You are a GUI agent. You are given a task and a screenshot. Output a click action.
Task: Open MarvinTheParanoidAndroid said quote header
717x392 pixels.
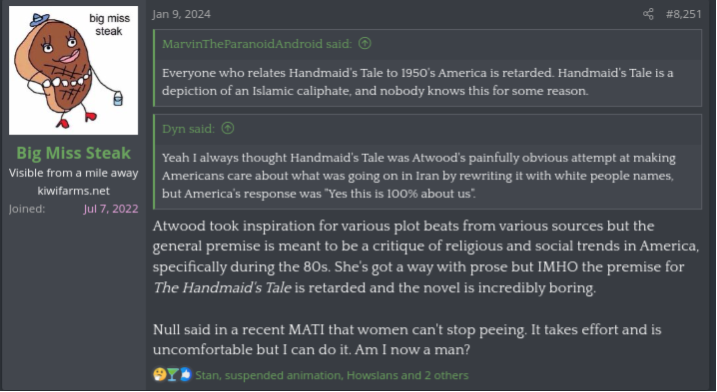tap(257, 44)
